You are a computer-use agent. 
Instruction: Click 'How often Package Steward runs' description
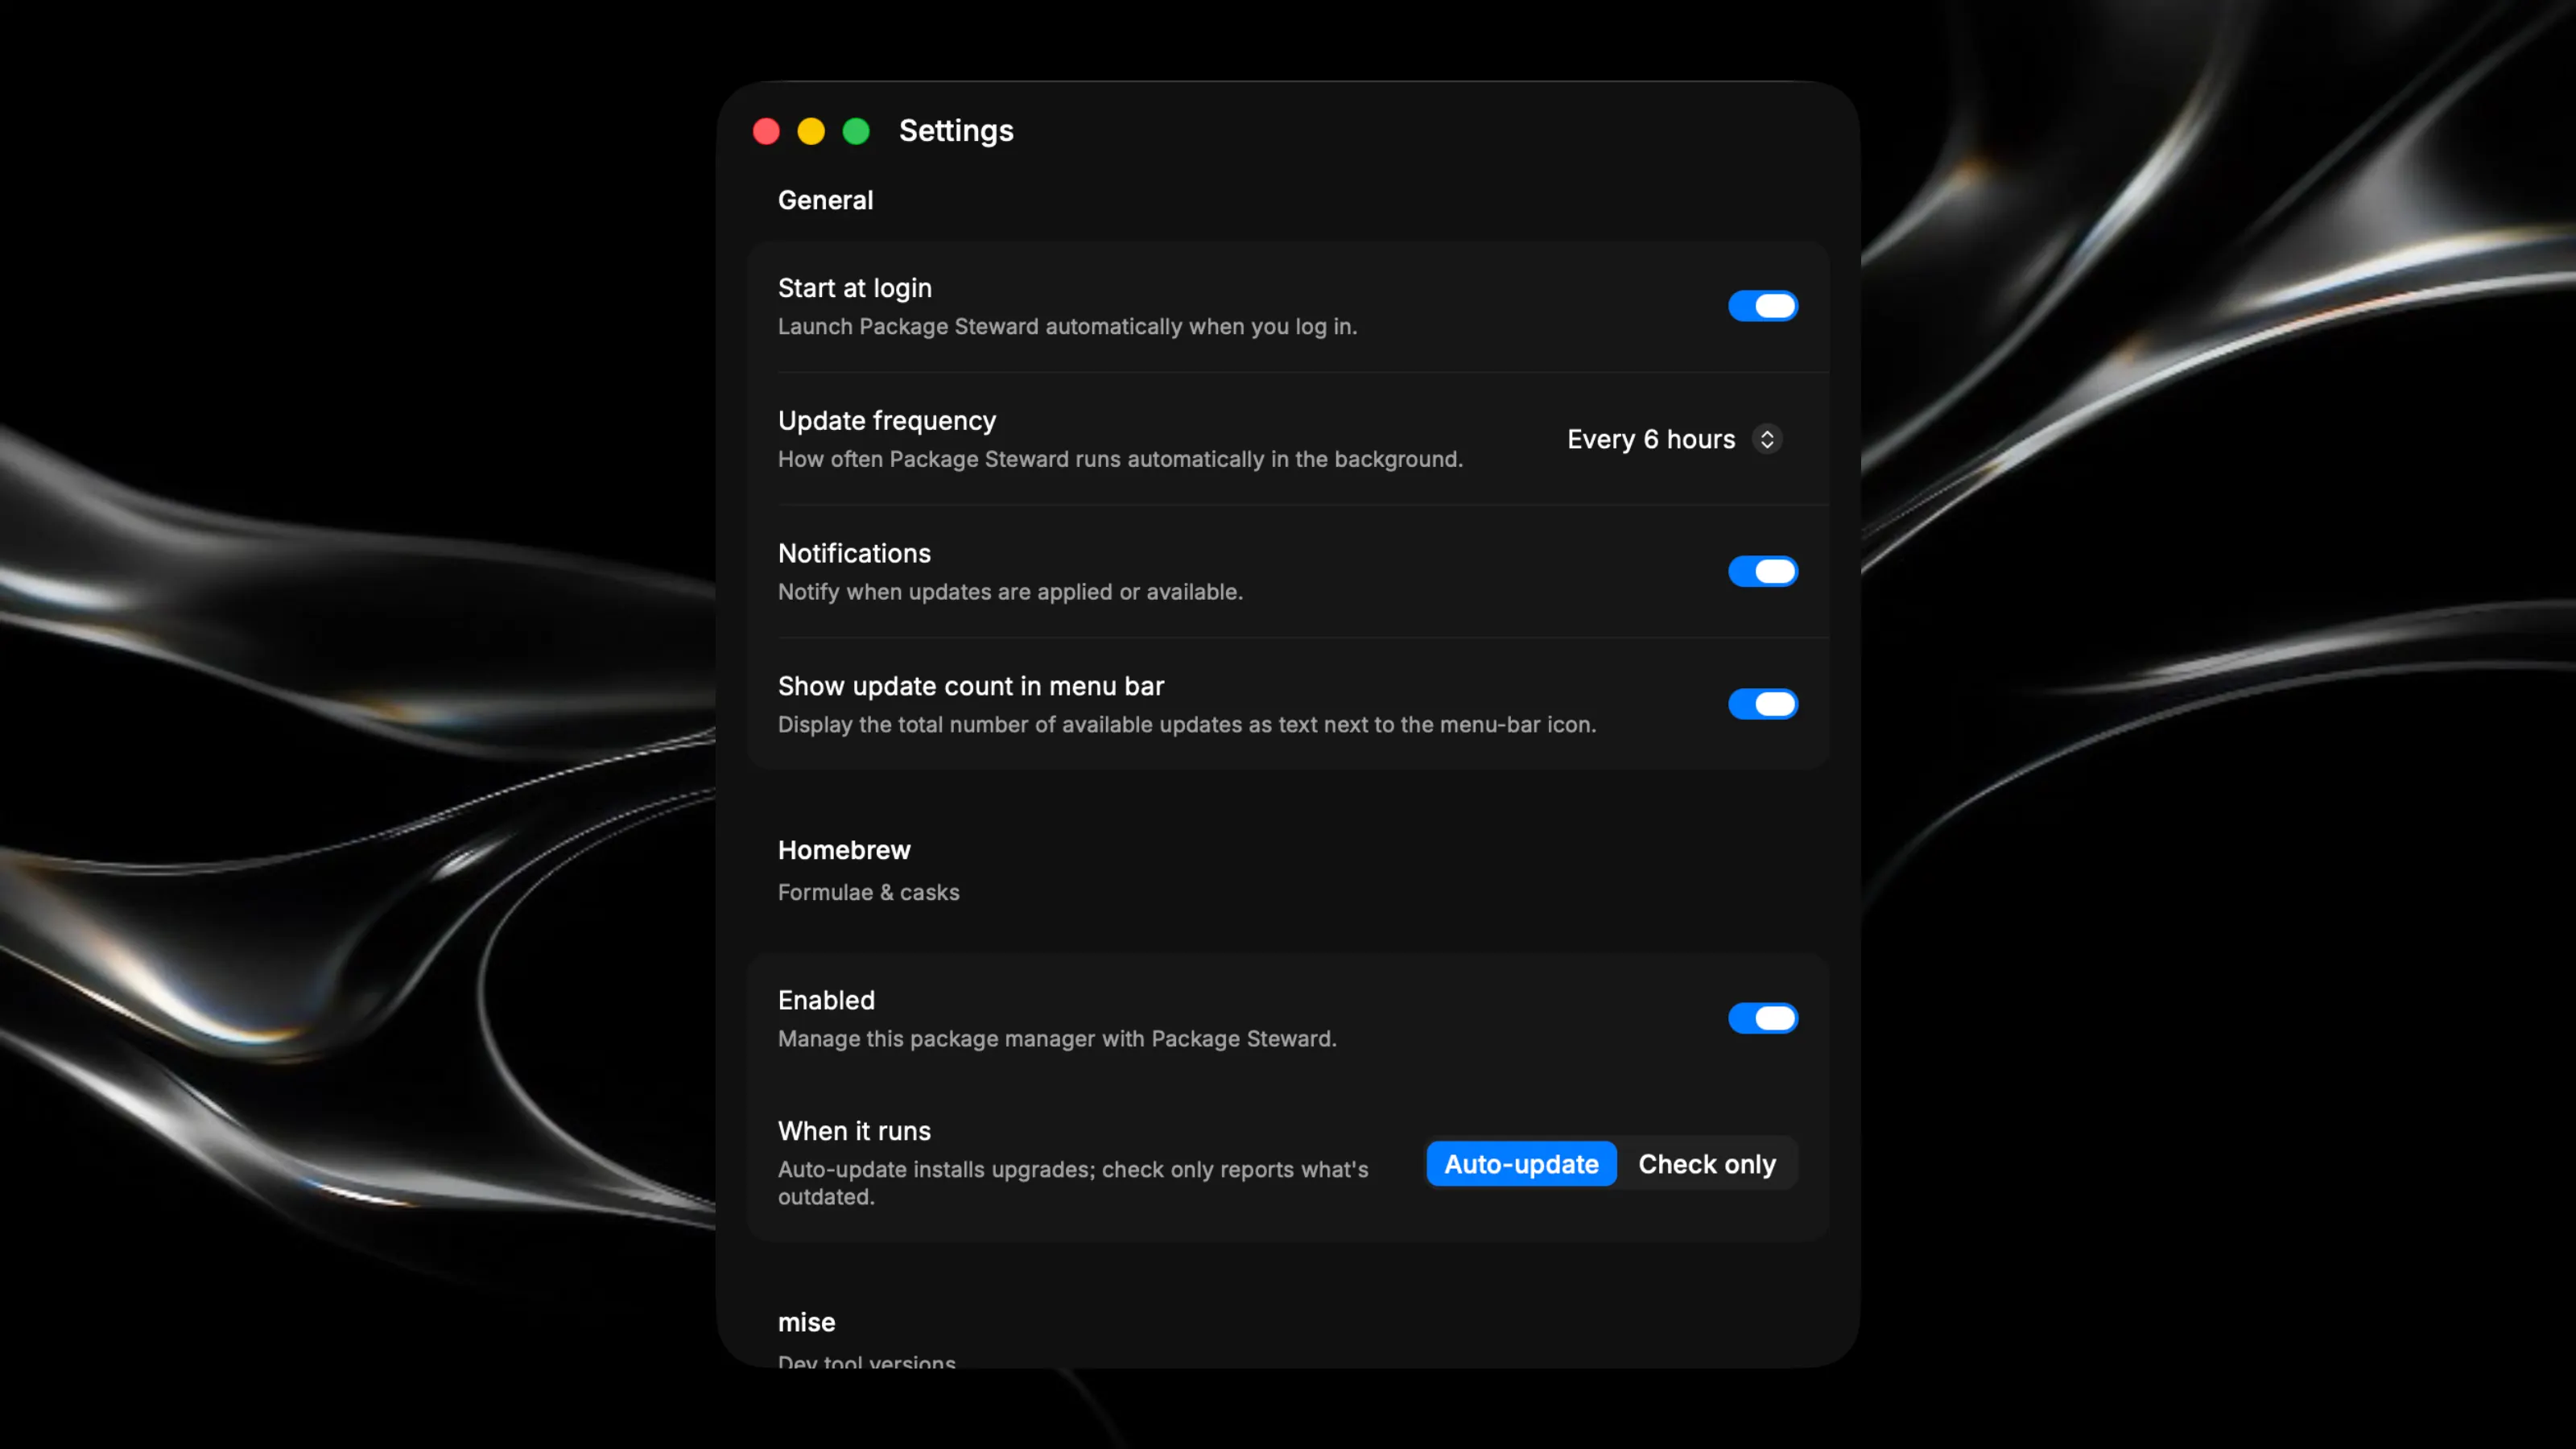(1120, 459)
